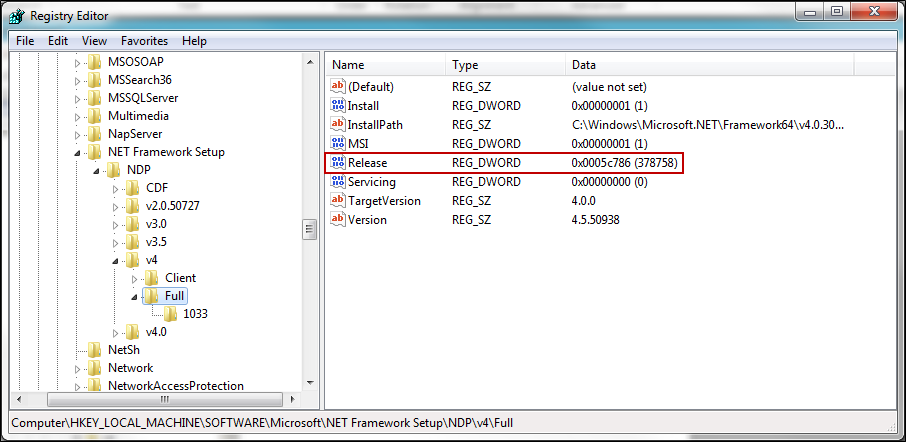Select the v4 key label
906x442 pixels.
(152, 260)
